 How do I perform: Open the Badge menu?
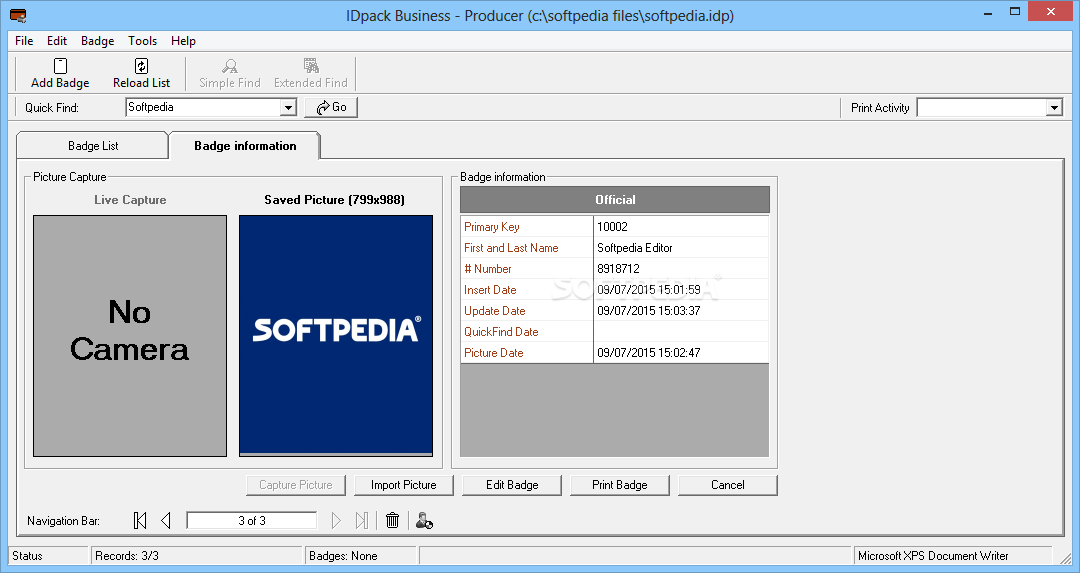point(97,41)
